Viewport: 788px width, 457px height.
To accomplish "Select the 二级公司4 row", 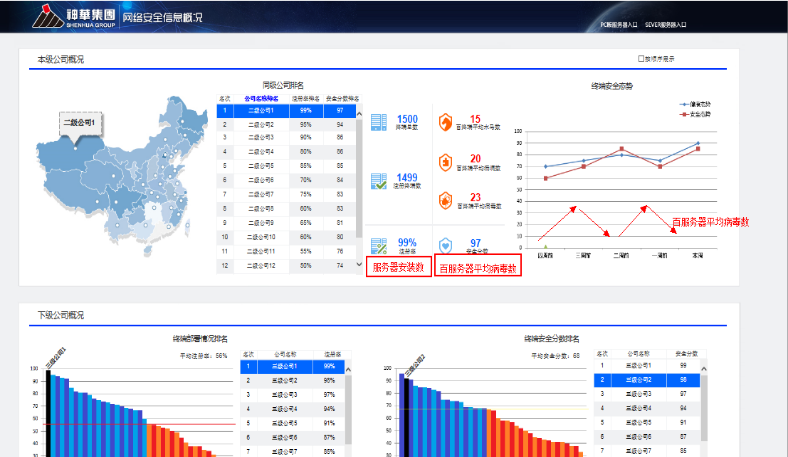I will (x=286, y=151).
